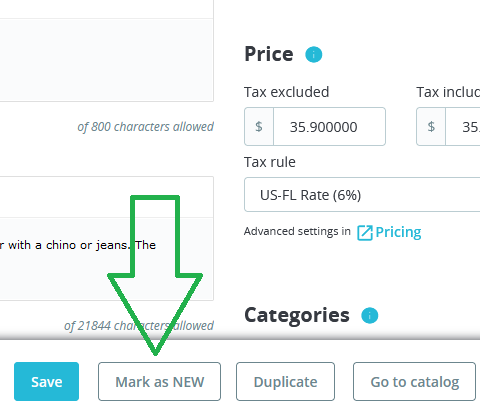
Task: Click into the description text area
Action: pyautogui.click(x=107, y=259)
